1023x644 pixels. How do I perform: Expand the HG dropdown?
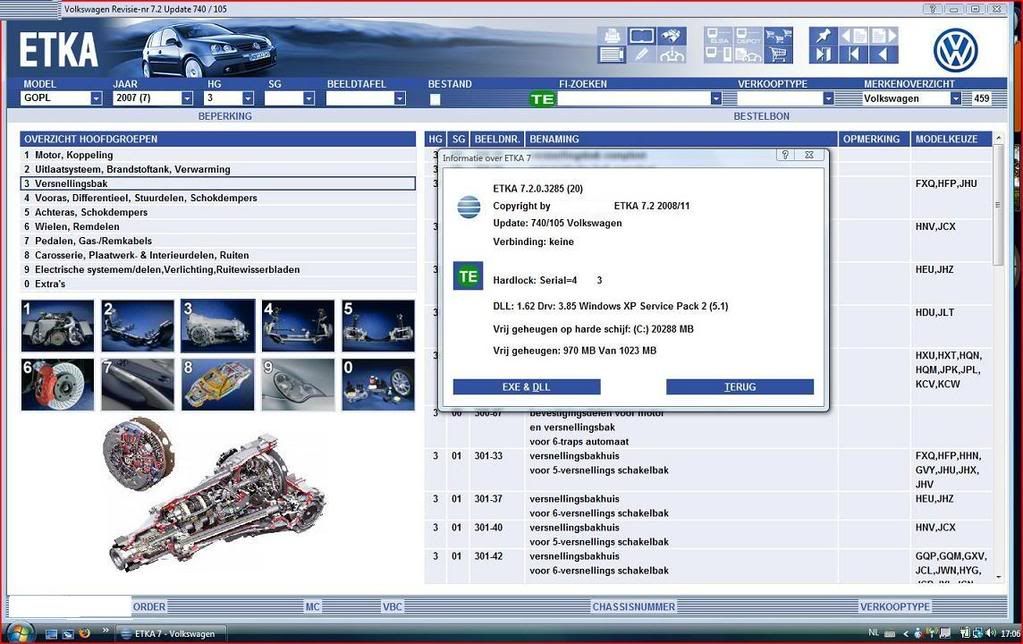click(x=248, y=99)
